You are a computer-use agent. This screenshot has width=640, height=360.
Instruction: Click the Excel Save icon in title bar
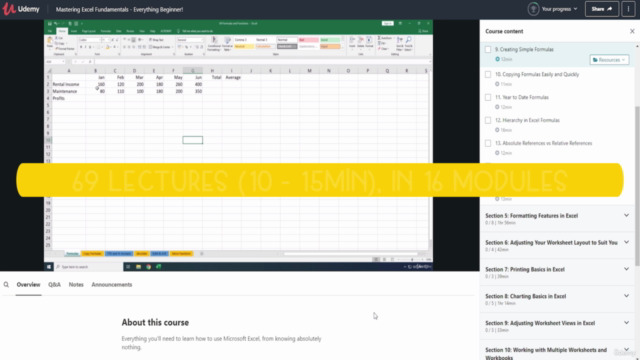click(x=50, y=24)
